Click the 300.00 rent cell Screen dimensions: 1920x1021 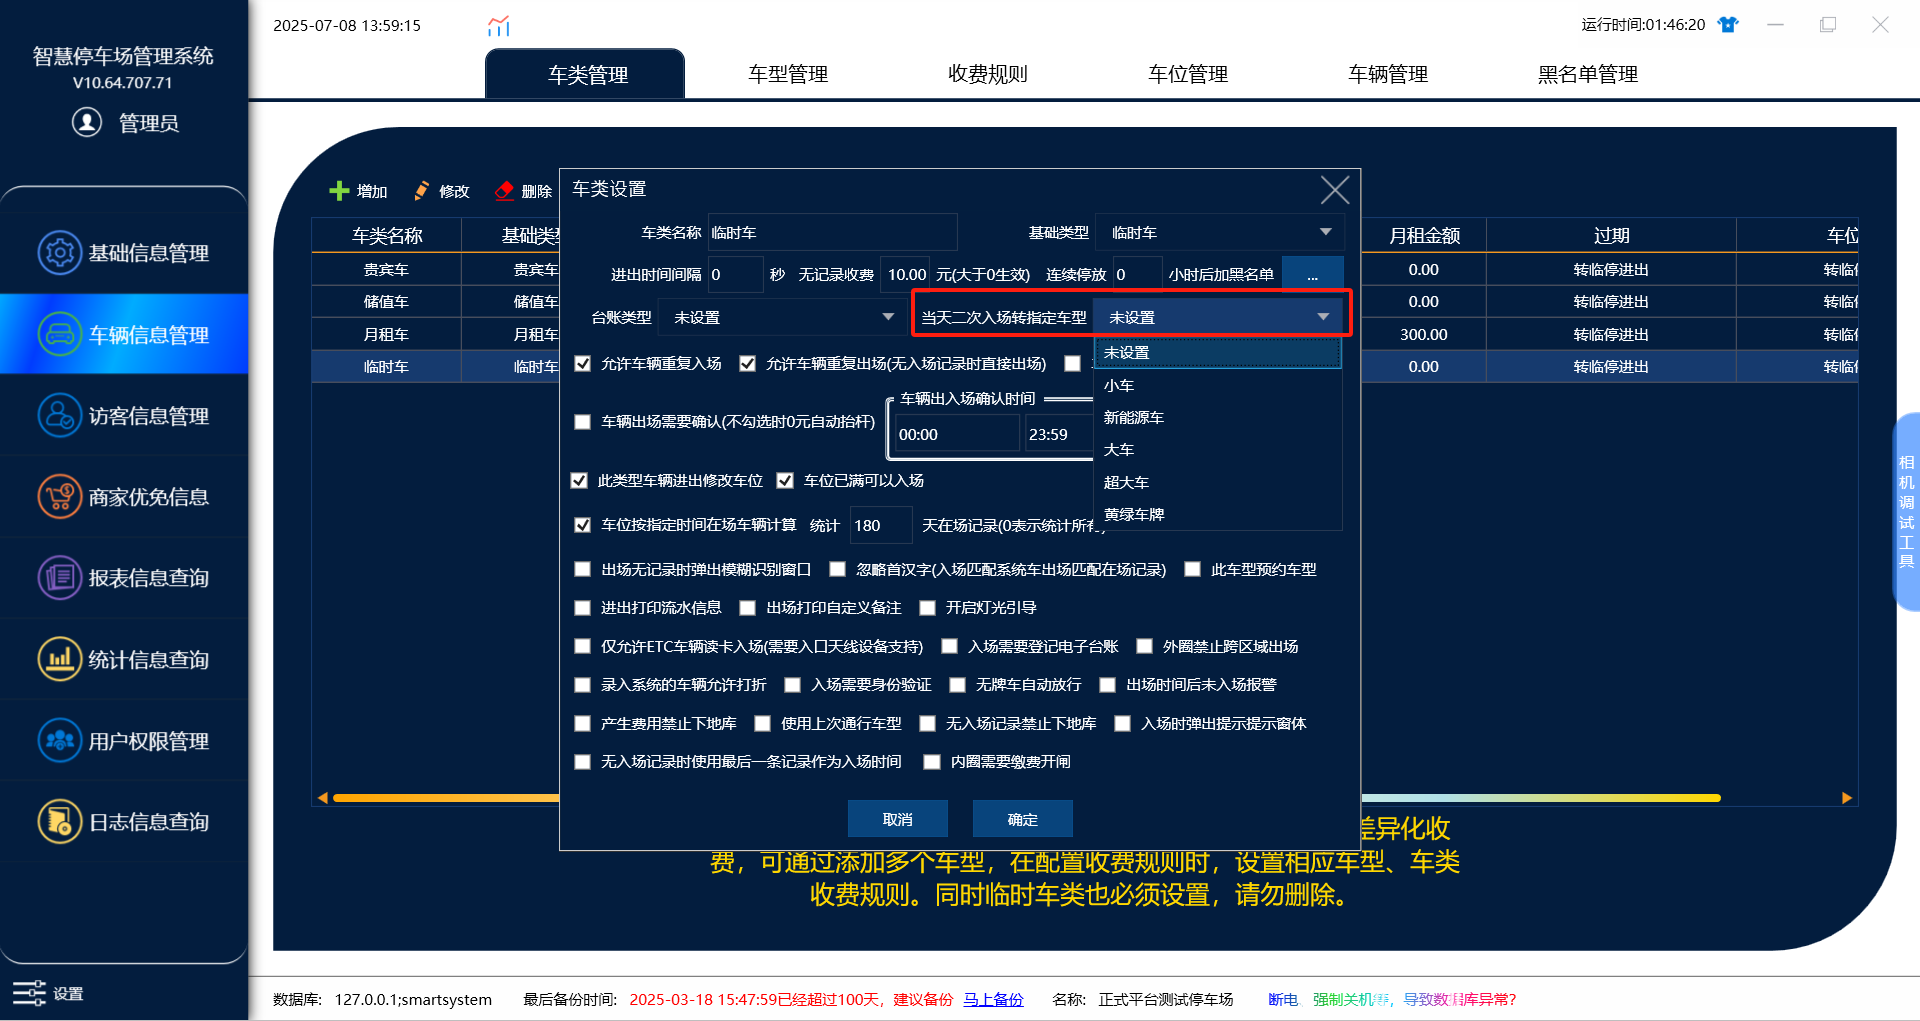point(1424,334)
